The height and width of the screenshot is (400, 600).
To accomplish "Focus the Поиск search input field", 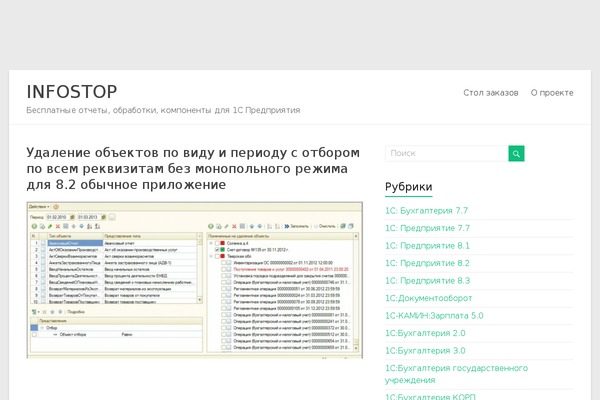I will [x=447, y=153].
